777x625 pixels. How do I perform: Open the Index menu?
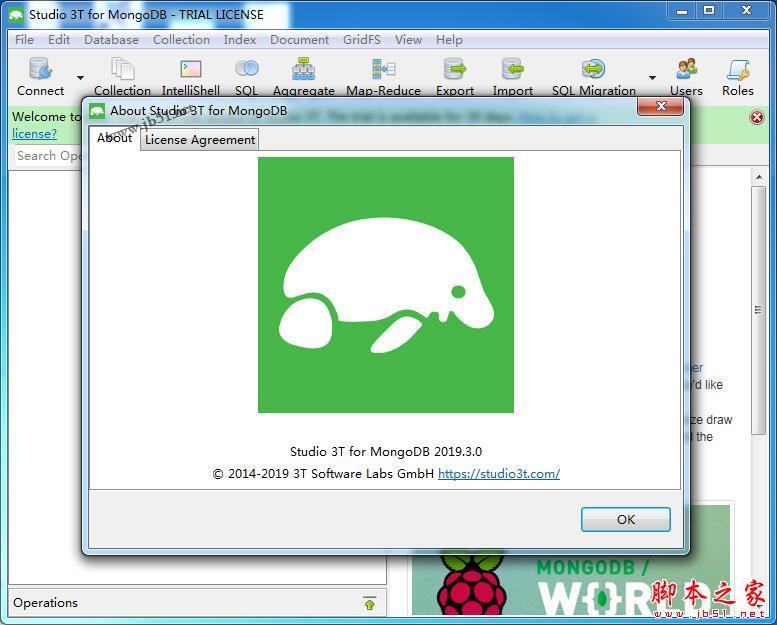[240, 40]
